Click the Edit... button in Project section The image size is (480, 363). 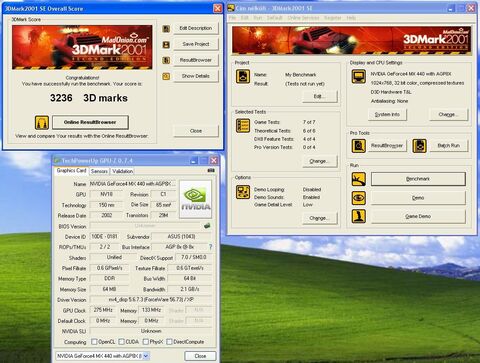[x=320, y=96]
